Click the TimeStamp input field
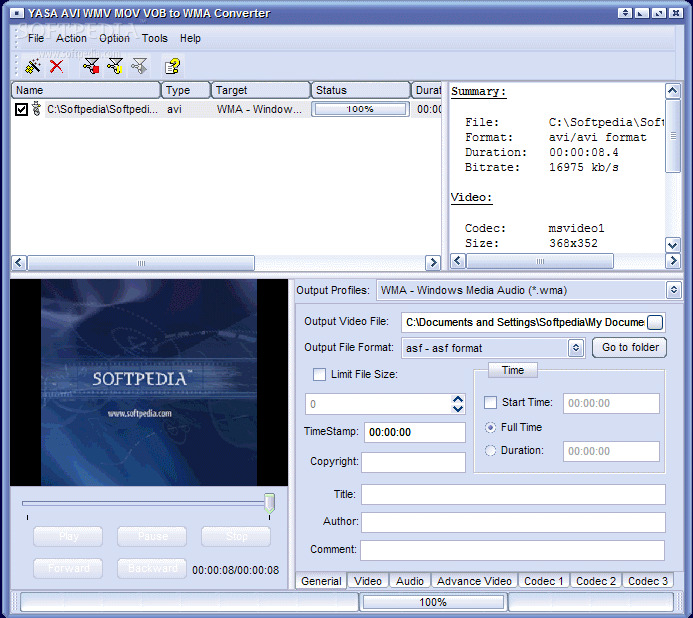Image resolution: width=693 pixels, height=618 pixels. 415,432
